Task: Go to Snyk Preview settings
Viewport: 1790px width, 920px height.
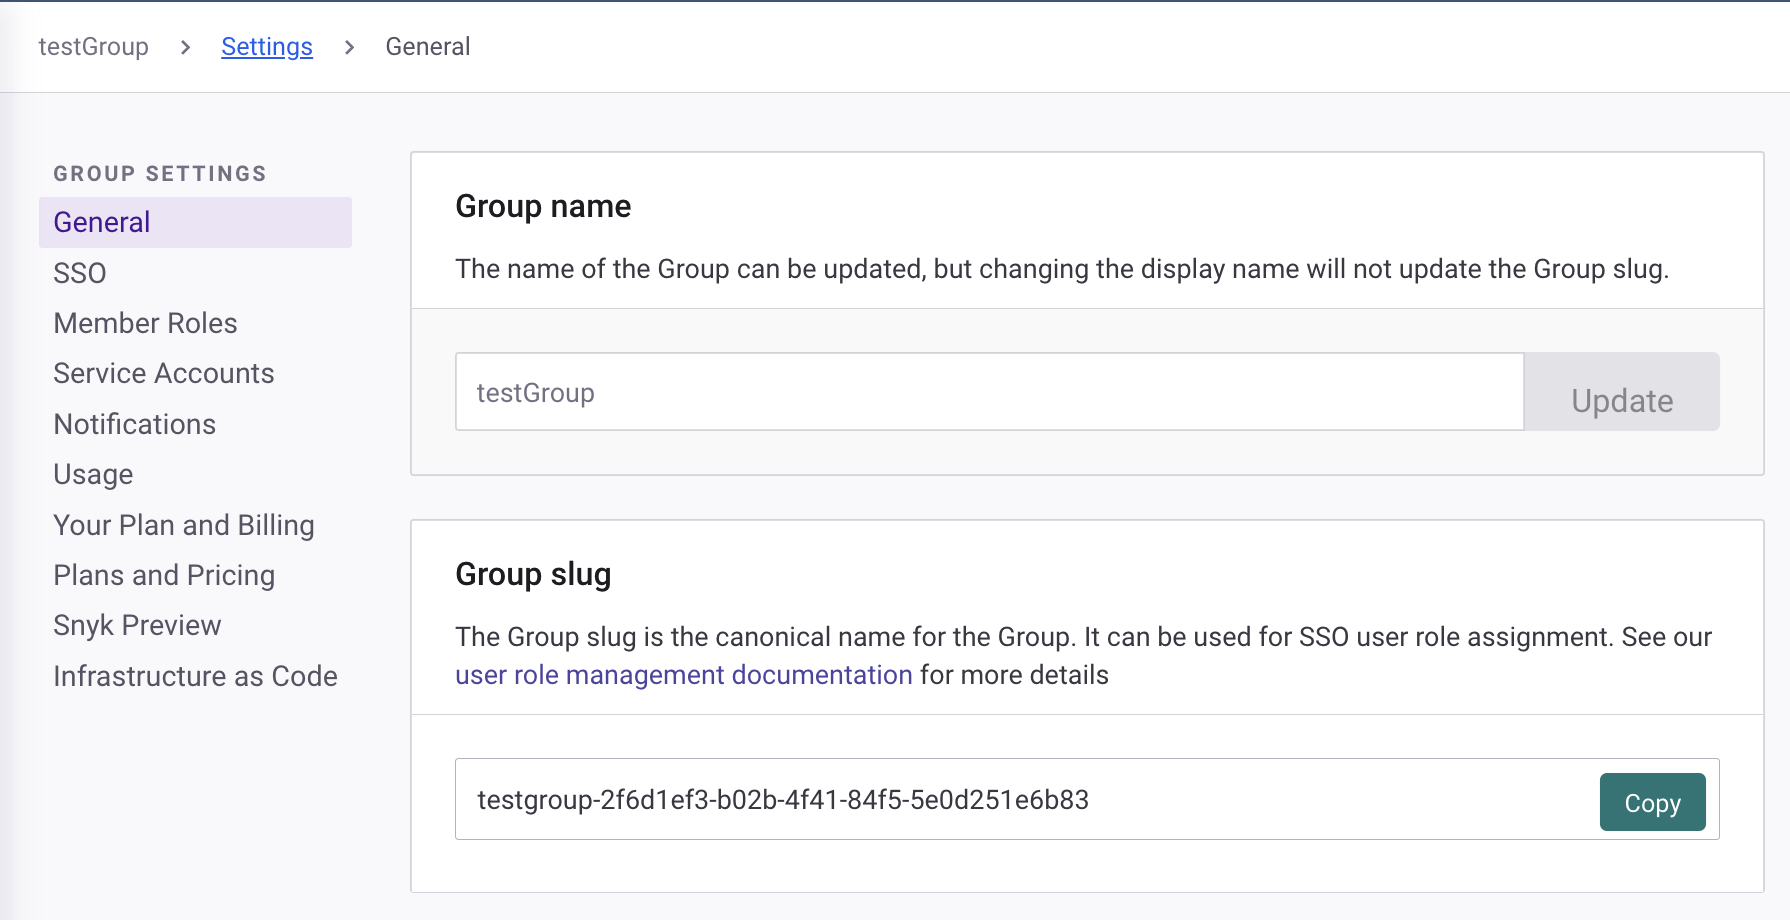Action: [x=137, y=625]
